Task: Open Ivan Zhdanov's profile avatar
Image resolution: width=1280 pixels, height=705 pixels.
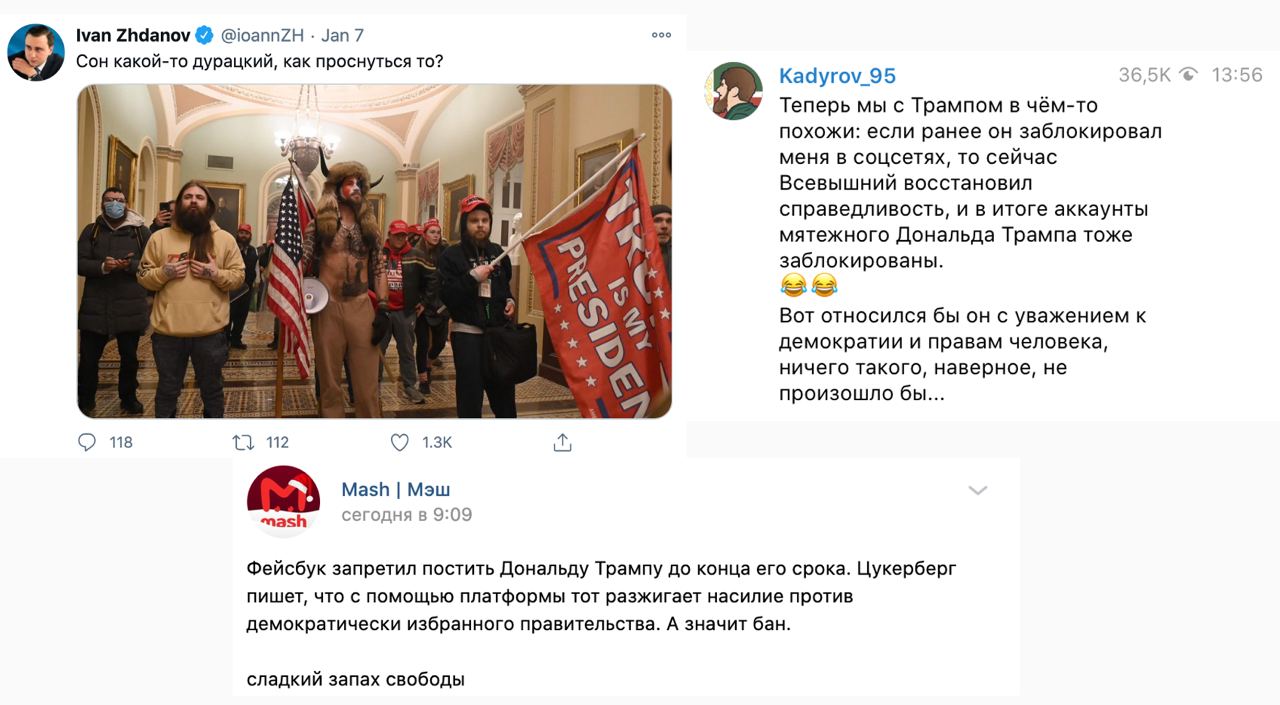Action: (36, 52)
